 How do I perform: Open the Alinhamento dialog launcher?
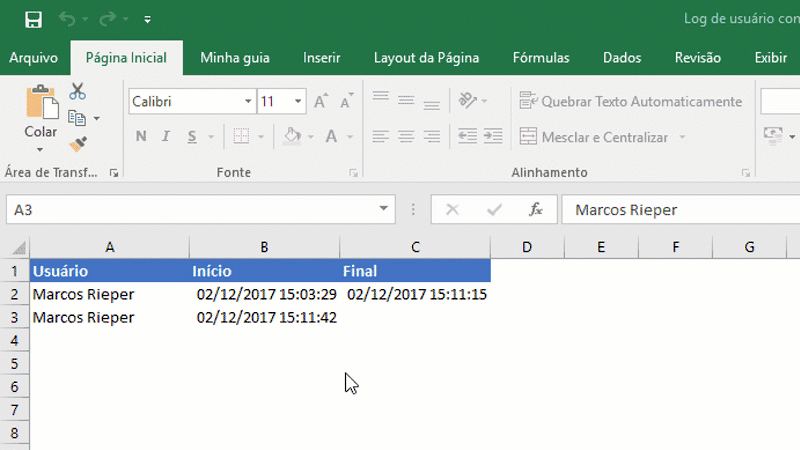(746, 173)
